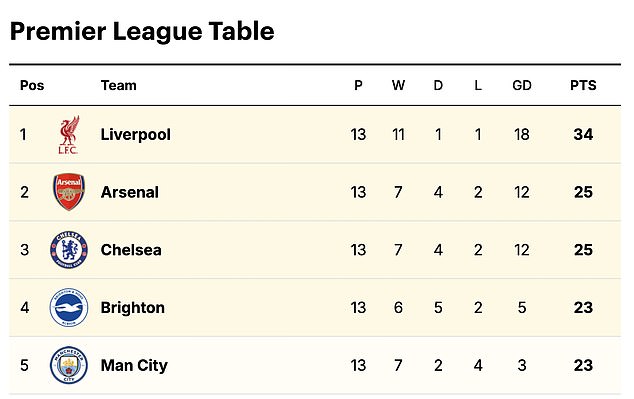The image size is (634, 399).
Task: Click the Man City club crest
Action: [69, 365]
